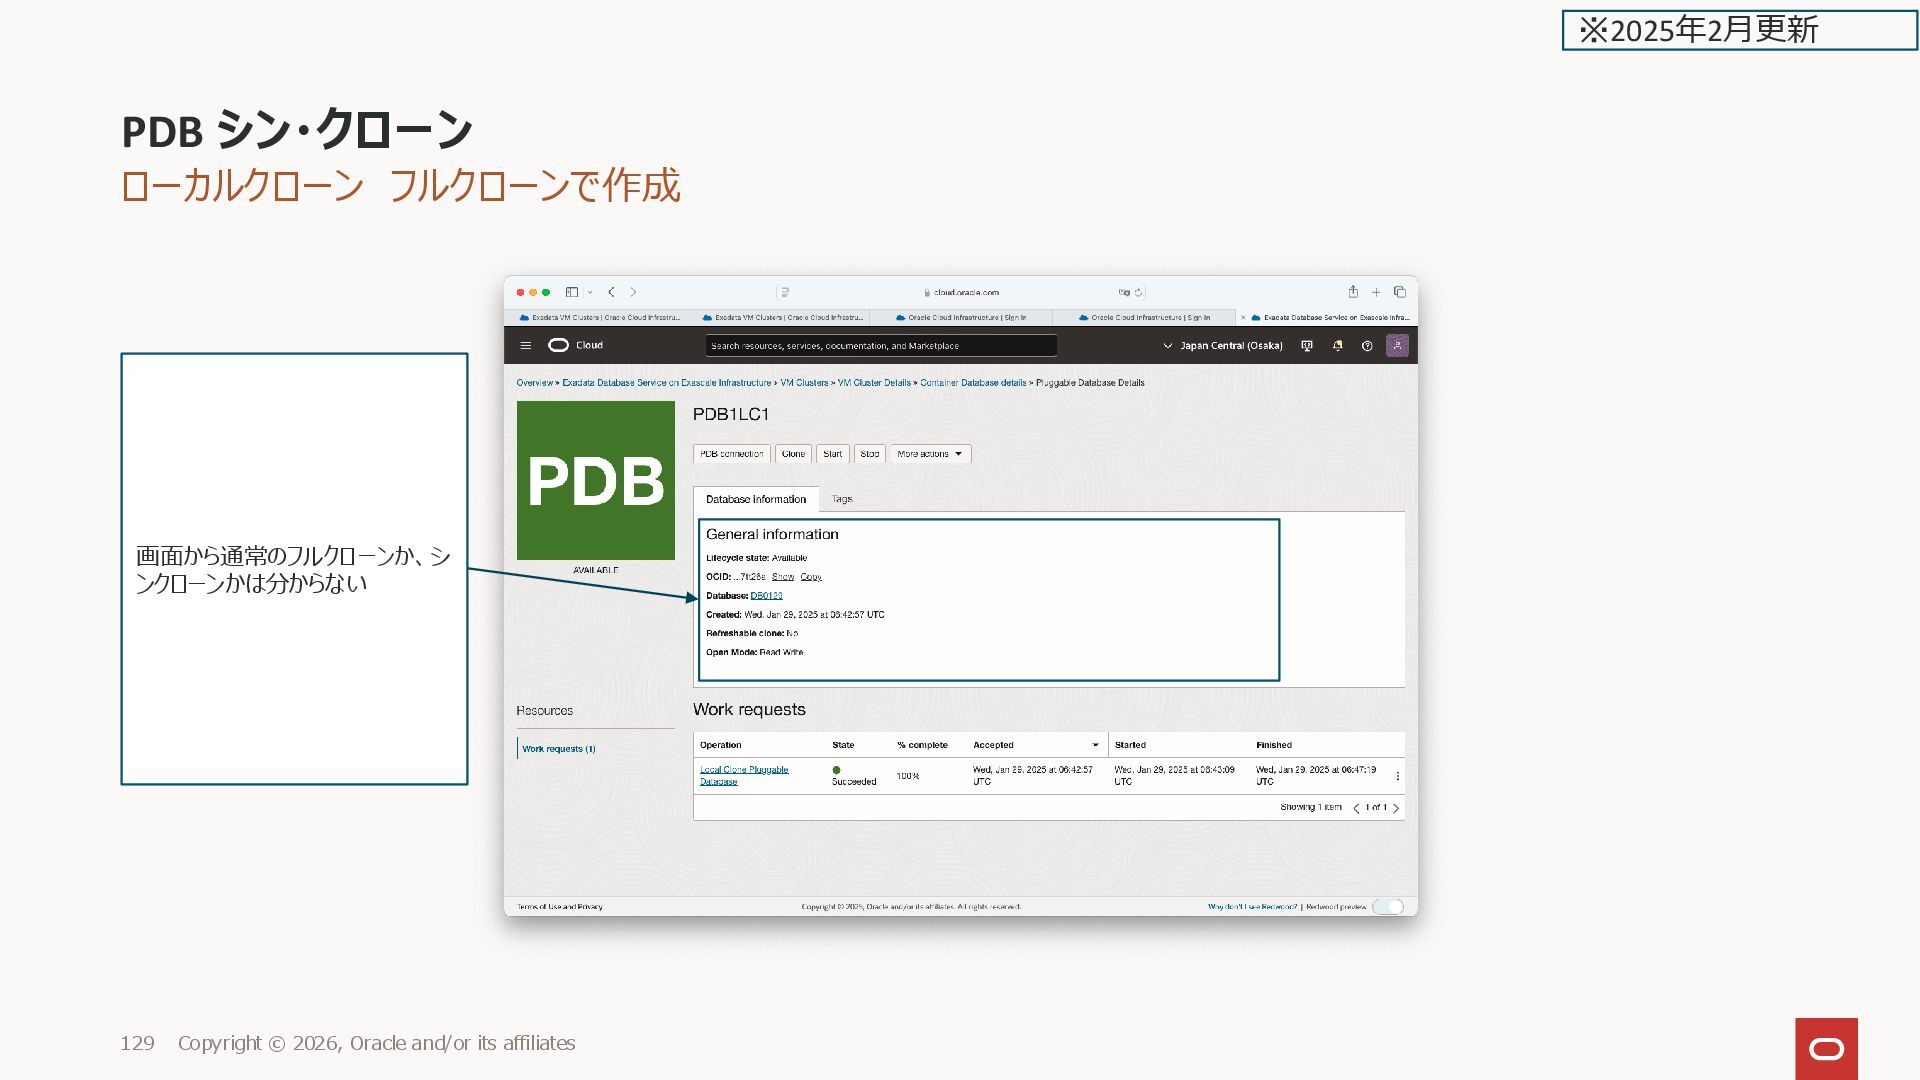Toggle the Safari sidebar icon

pos(572,292)
